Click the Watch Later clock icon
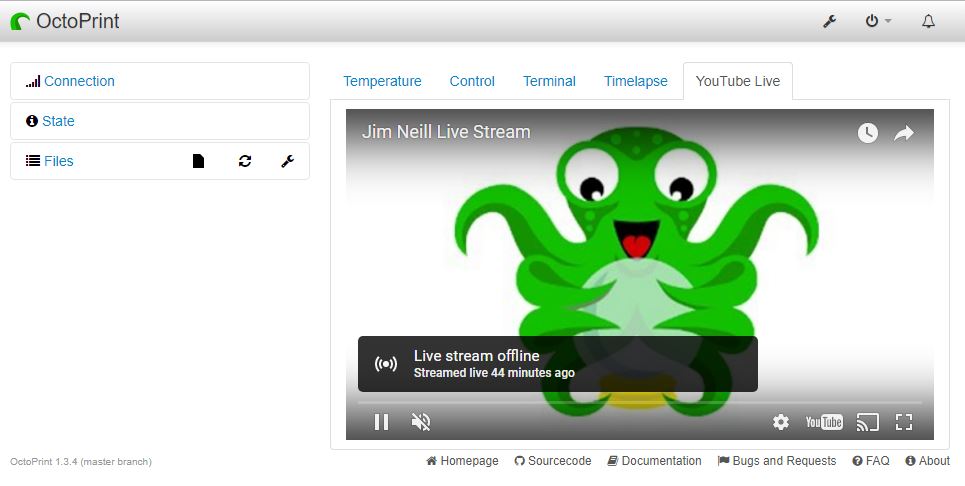965x486 pixels. click(867, 133)
